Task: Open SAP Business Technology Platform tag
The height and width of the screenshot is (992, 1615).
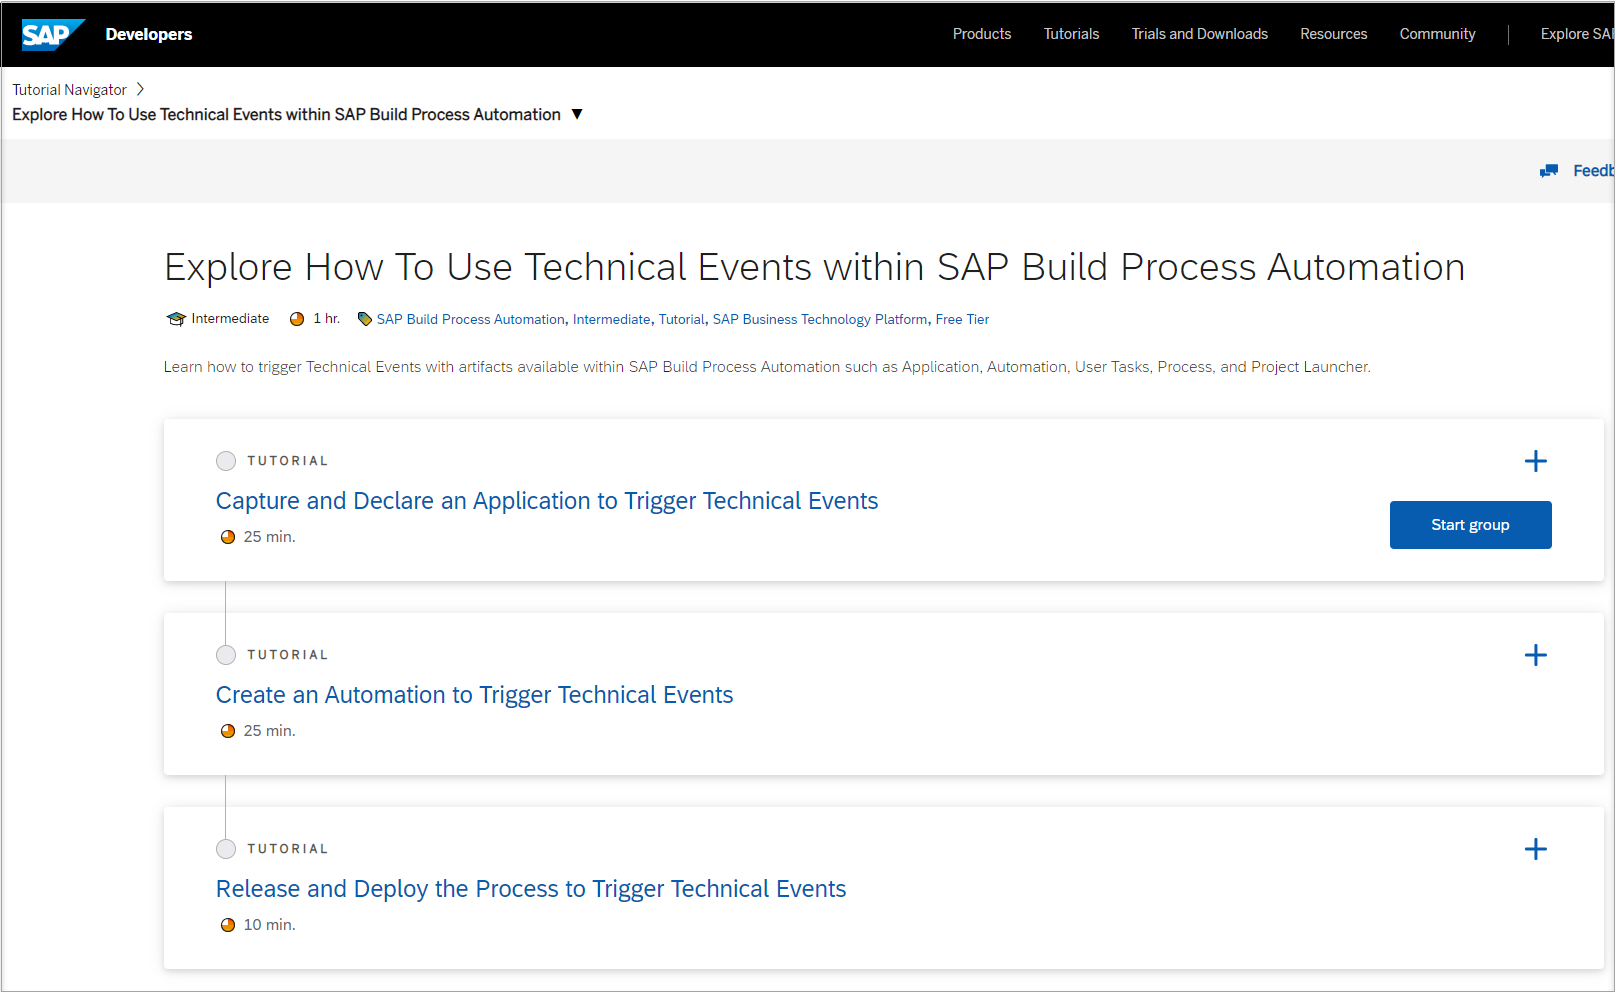Action: coord(820,319)
